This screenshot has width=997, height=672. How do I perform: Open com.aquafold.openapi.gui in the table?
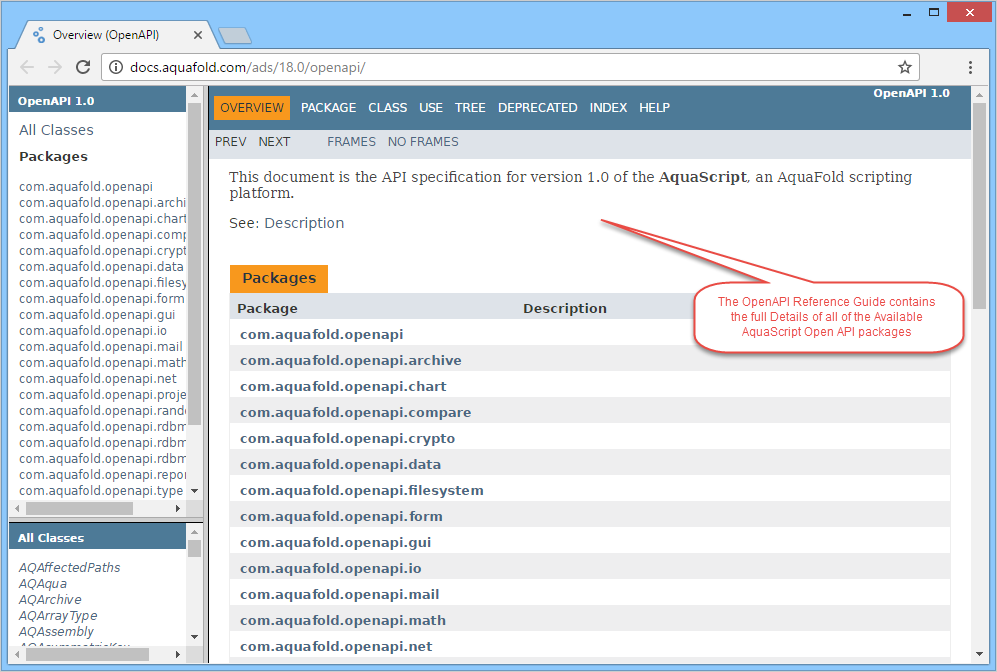[x=336, y=543]
